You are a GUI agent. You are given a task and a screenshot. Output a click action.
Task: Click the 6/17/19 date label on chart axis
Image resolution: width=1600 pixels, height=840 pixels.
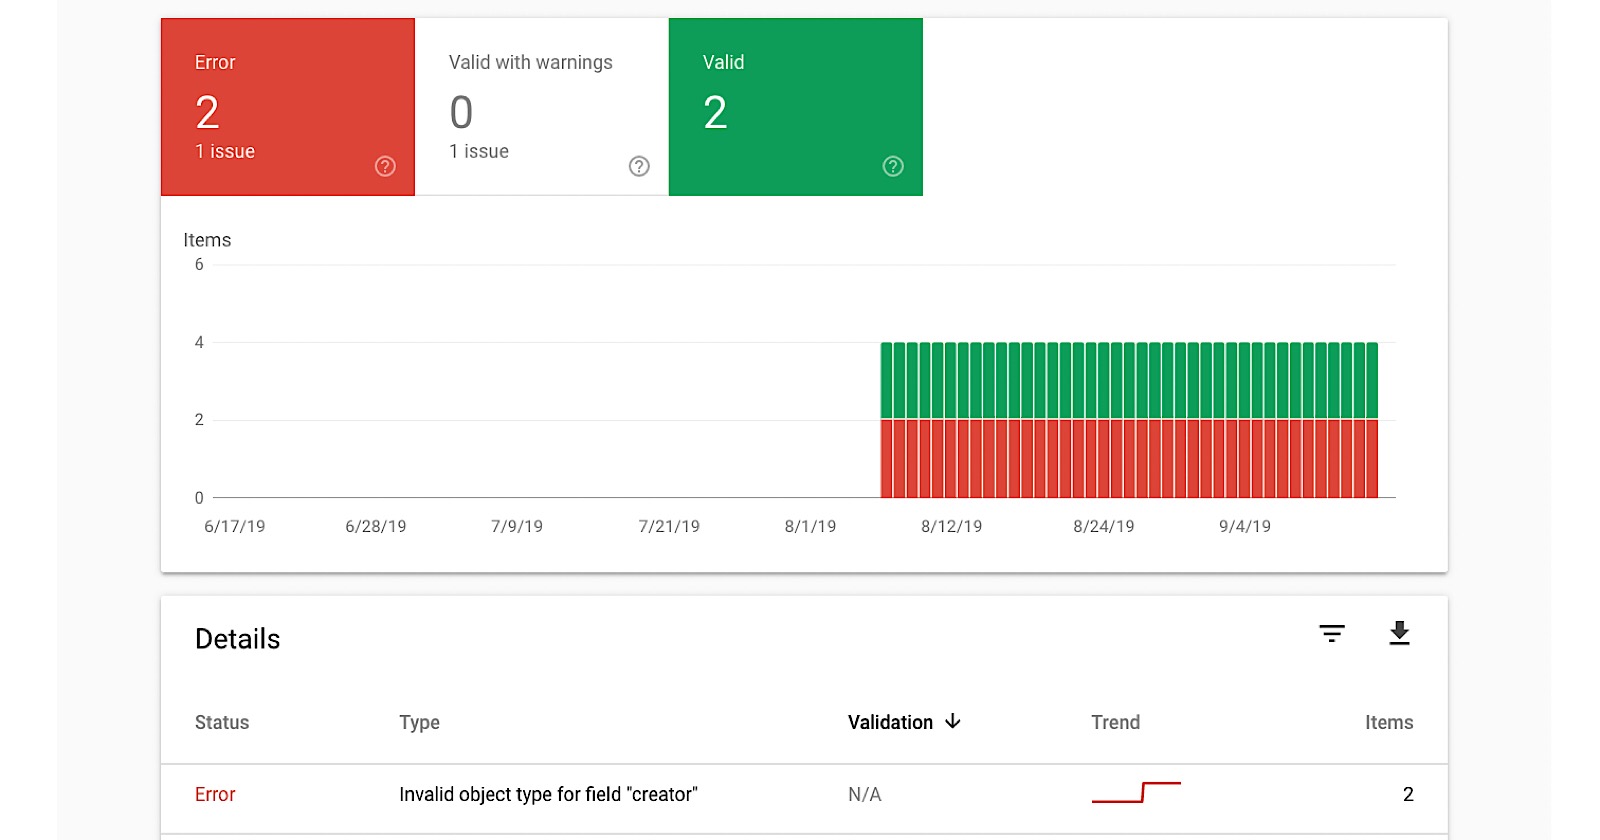(234, 526)
